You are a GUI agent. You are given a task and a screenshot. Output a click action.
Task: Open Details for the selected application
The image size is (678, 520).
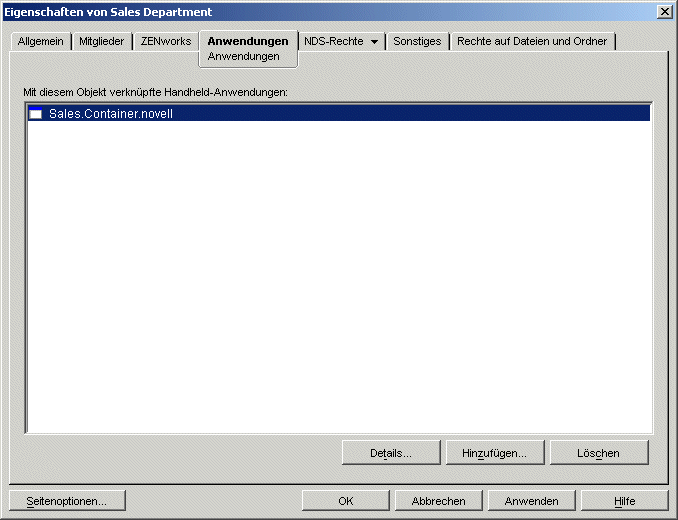coord(391,453)
